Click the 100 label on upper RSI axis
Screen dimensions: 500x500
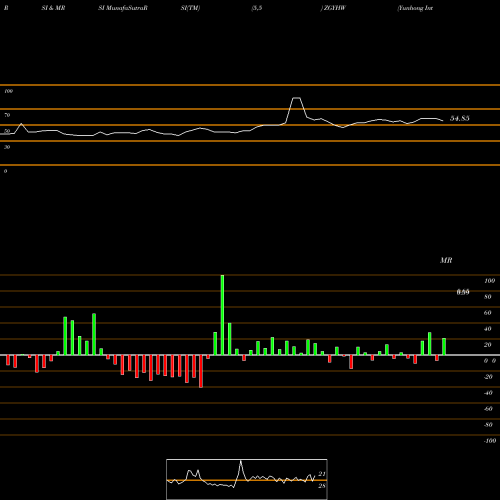click(8, 91)
